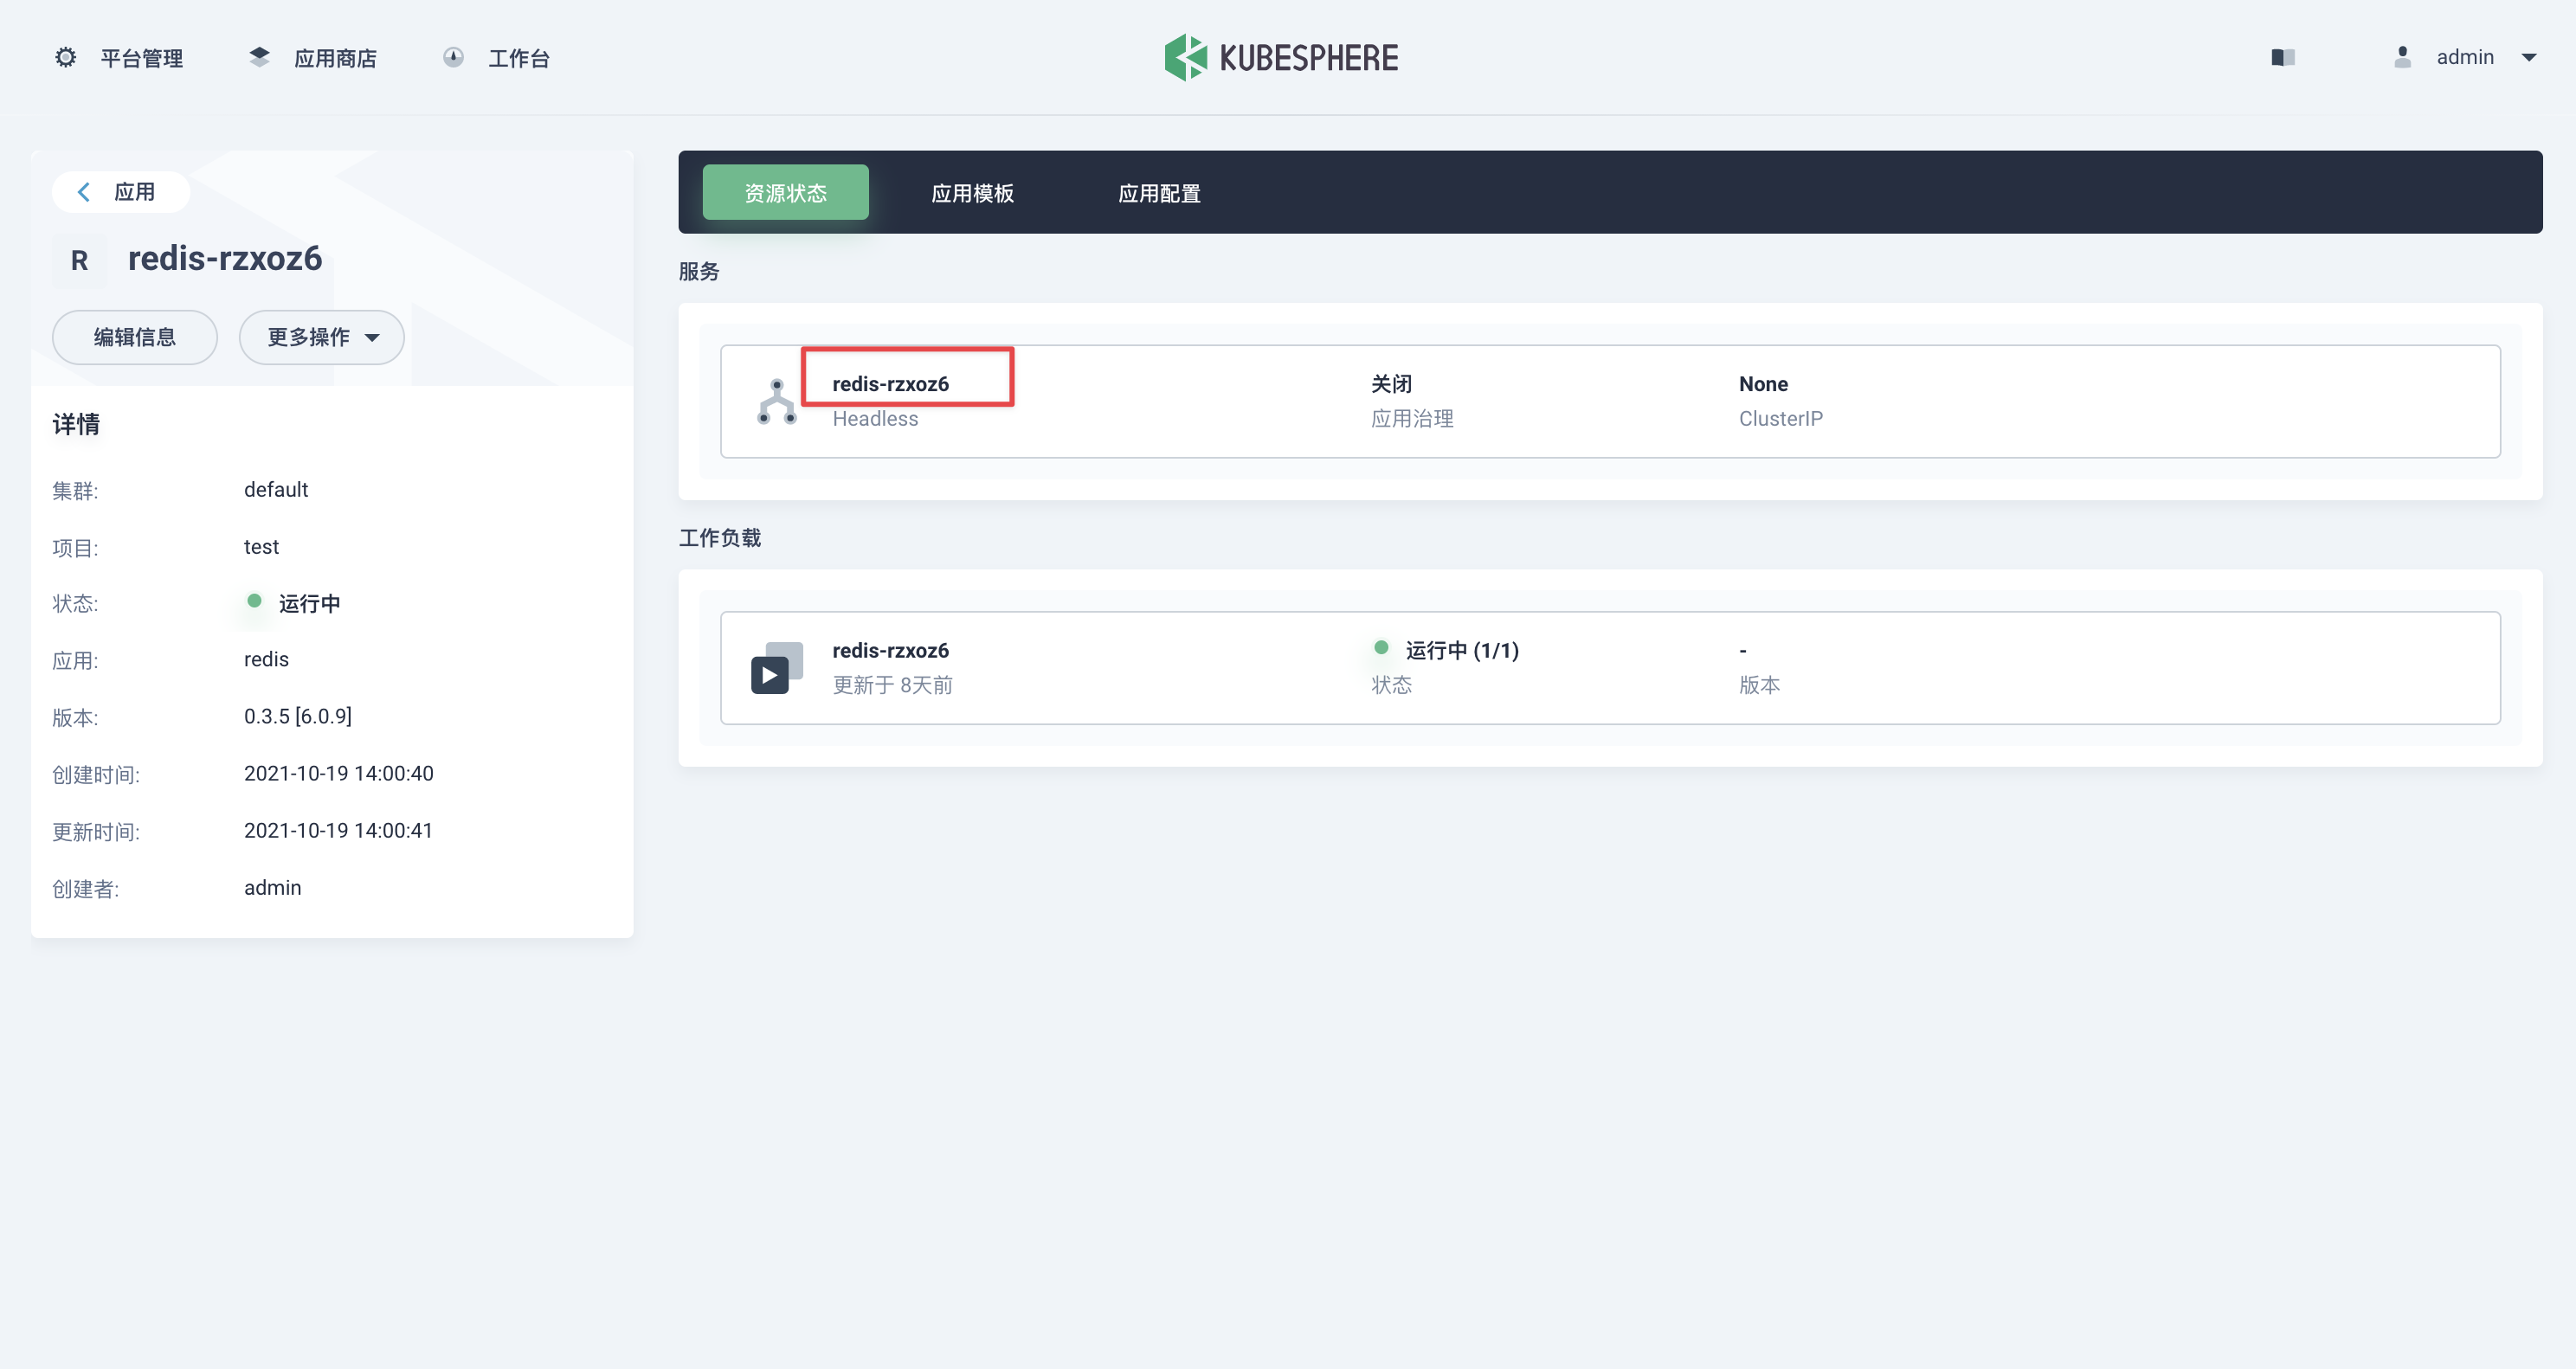The width and height of the screenshot is (2576, 1369).
Task: Open the 应用商店 app store icon
Action: click(x=259, y=57)
